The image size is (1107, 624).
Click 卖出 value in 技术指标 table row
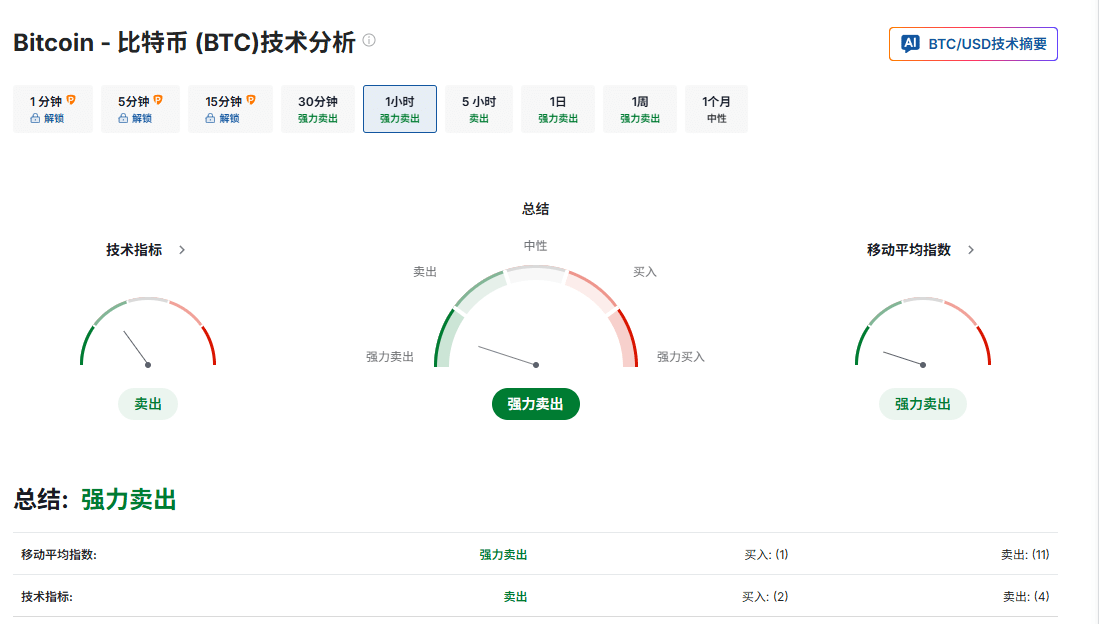coord(515,596)
